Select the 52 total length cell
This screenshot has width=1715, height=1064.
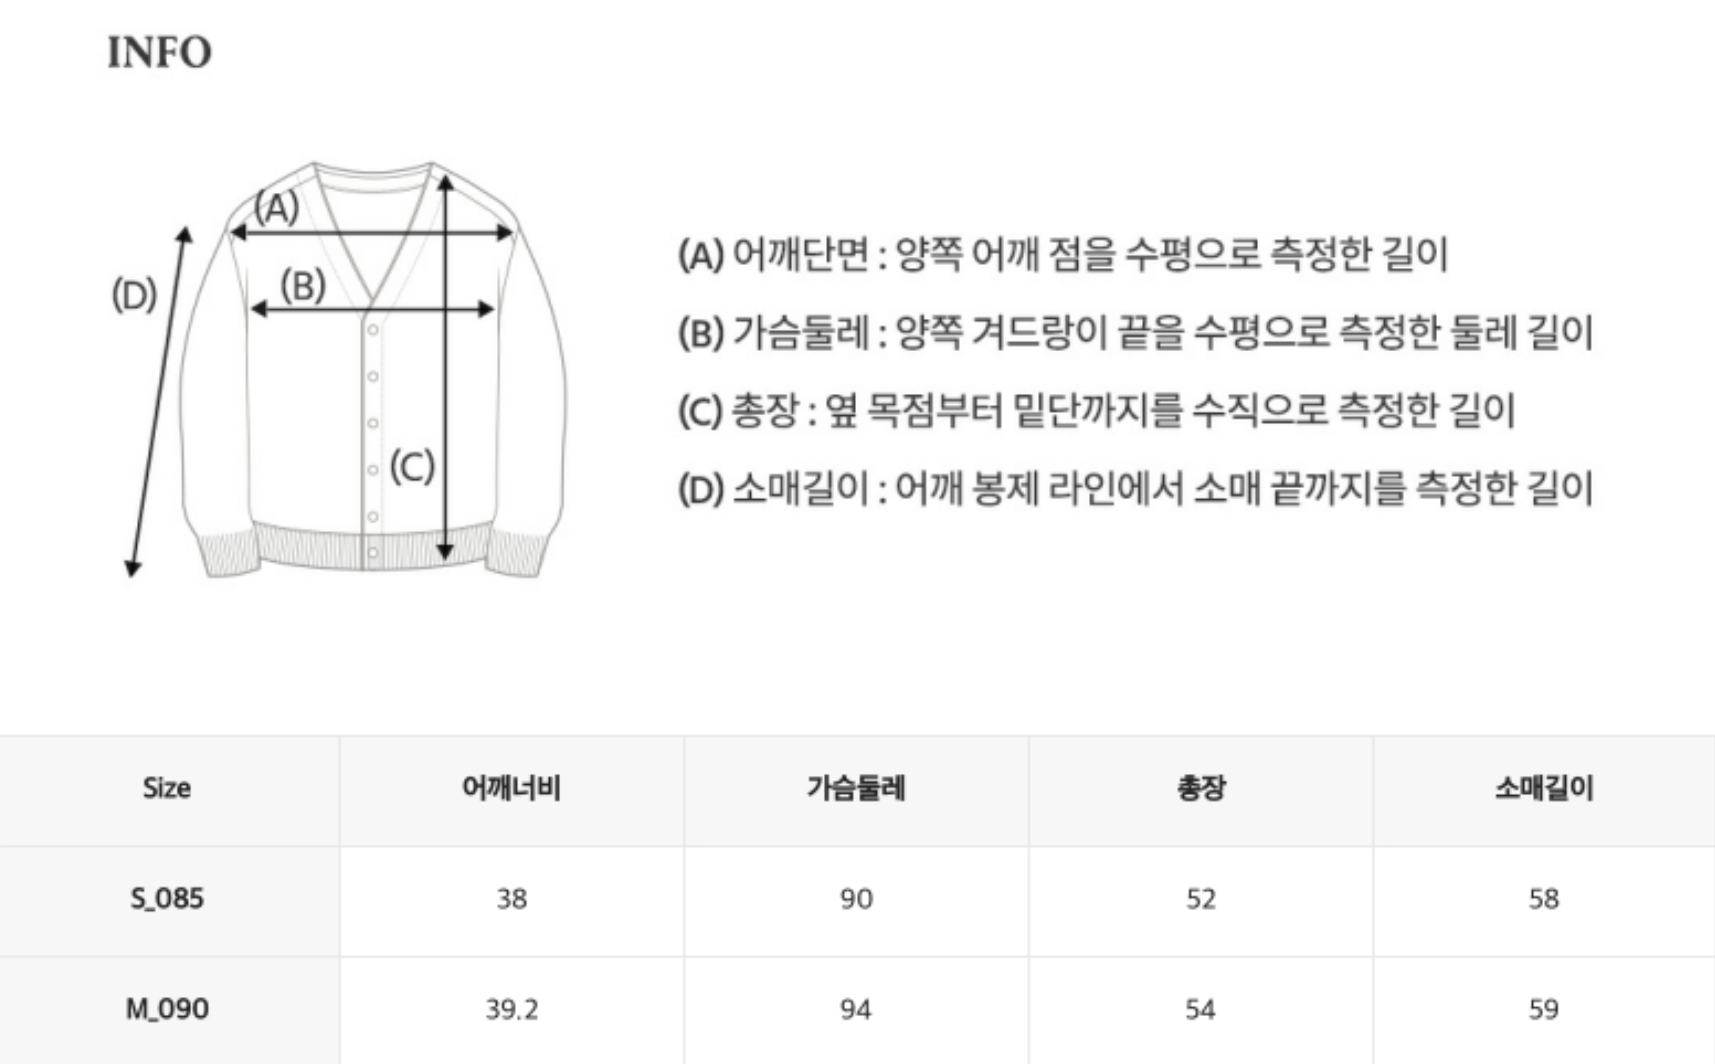(x=1200, y=898)
